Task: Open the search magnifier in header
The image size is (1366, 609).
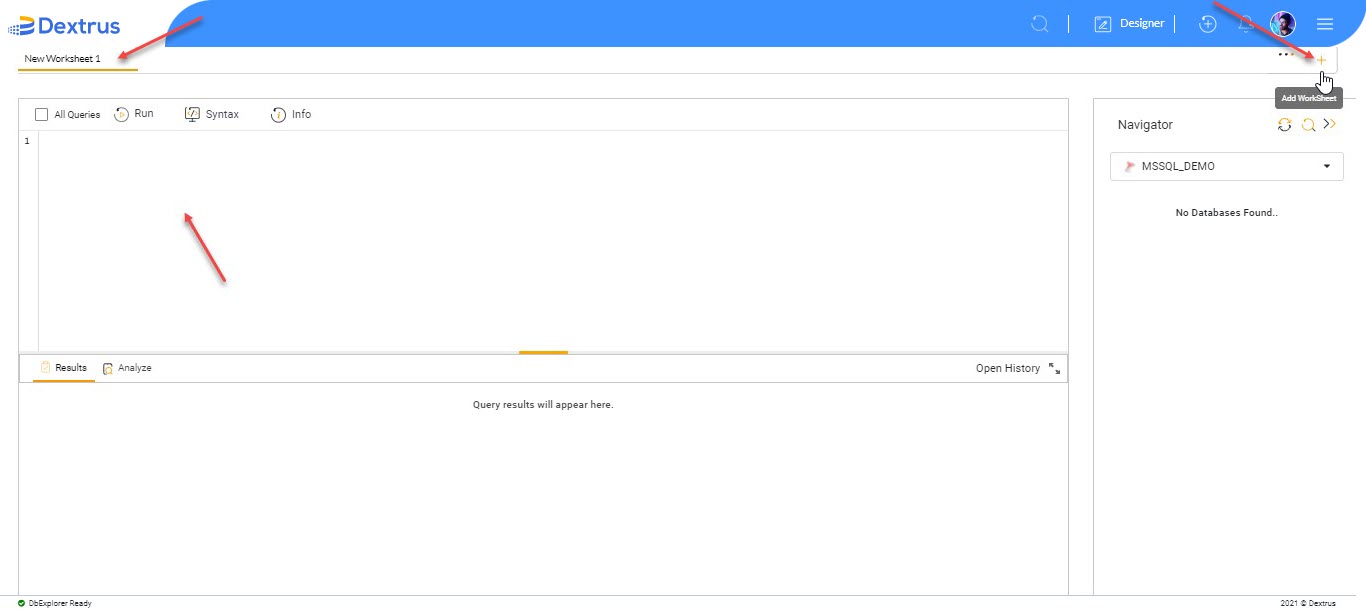Action: coord(1040,24)
